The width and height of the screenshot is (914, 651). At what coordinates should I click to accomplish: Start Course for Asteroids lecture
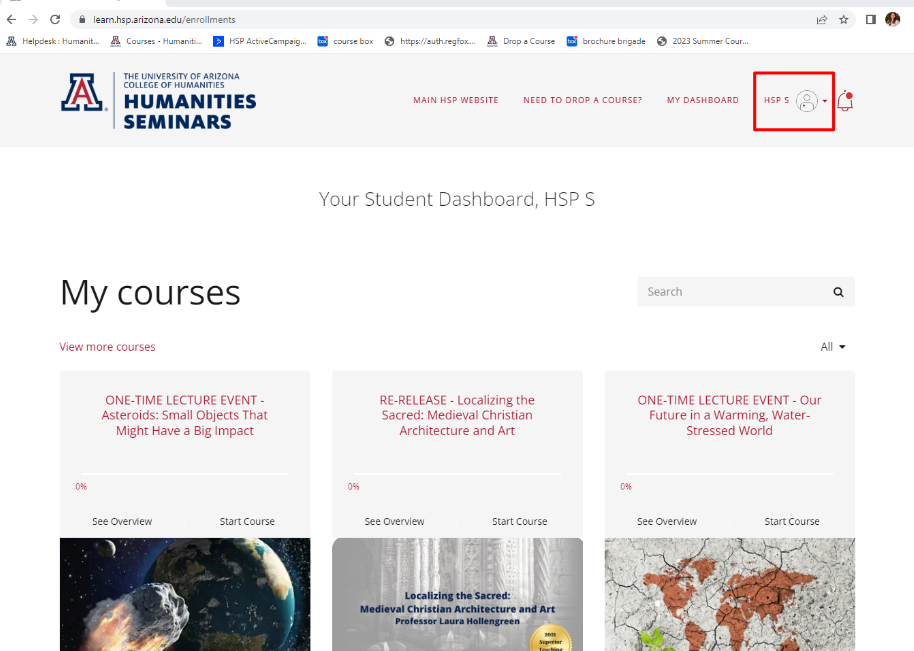[x=247, y=522]
